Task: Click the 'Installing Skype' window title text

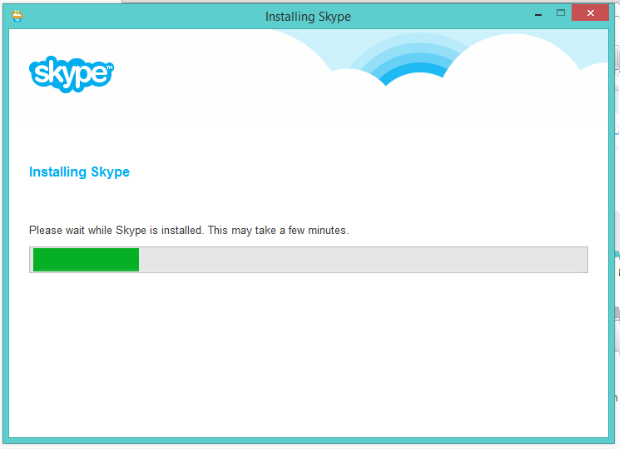Action: (308, 17)
